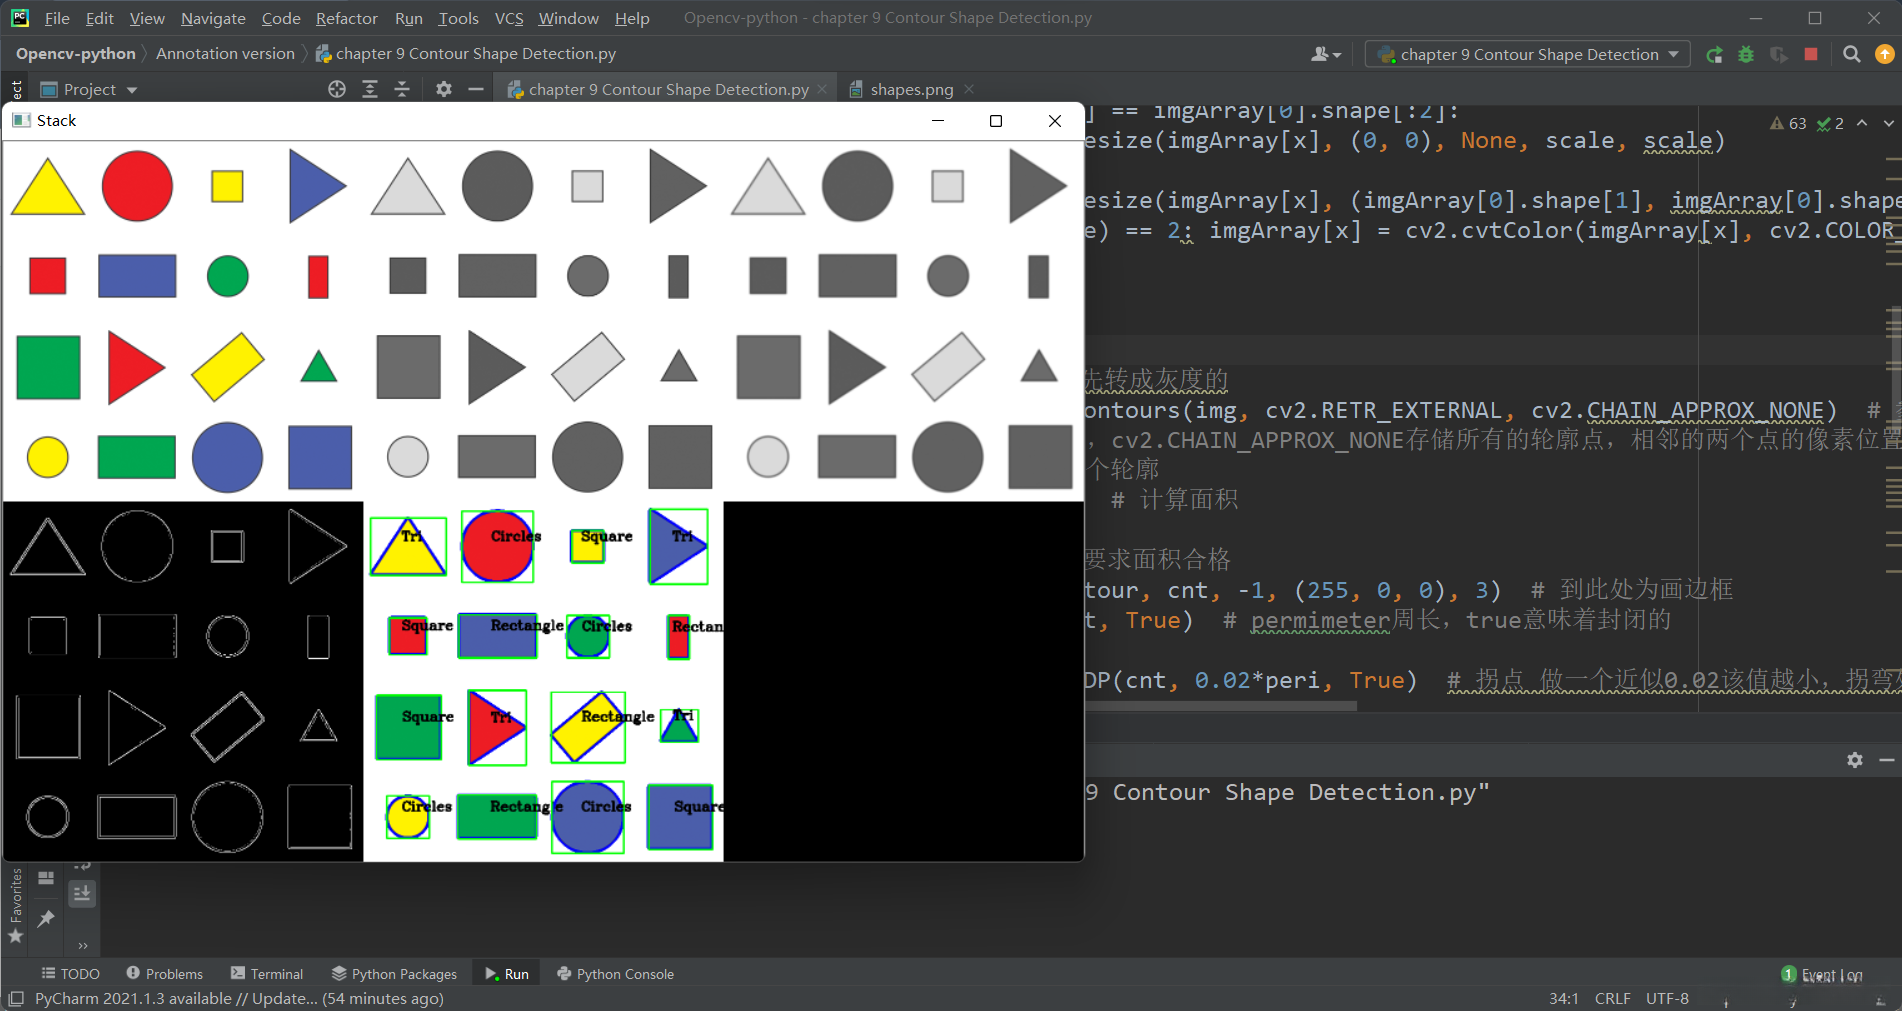The image size is (1902, 1011).
Task: Click the locate file crosshair icon in Project panel
Action: click(x=337, y=89)
